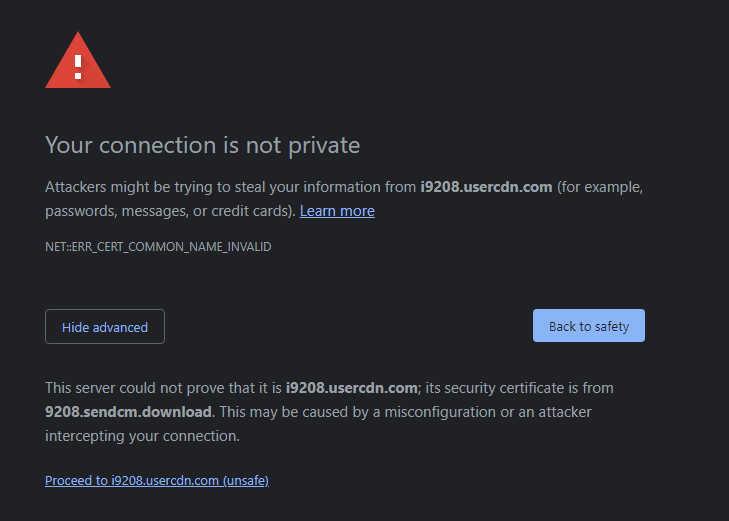Screen dimensions: 729x521
Task: Click bold i9208.usercdn.com in Attackers sentence
Action: coord(486,187)
